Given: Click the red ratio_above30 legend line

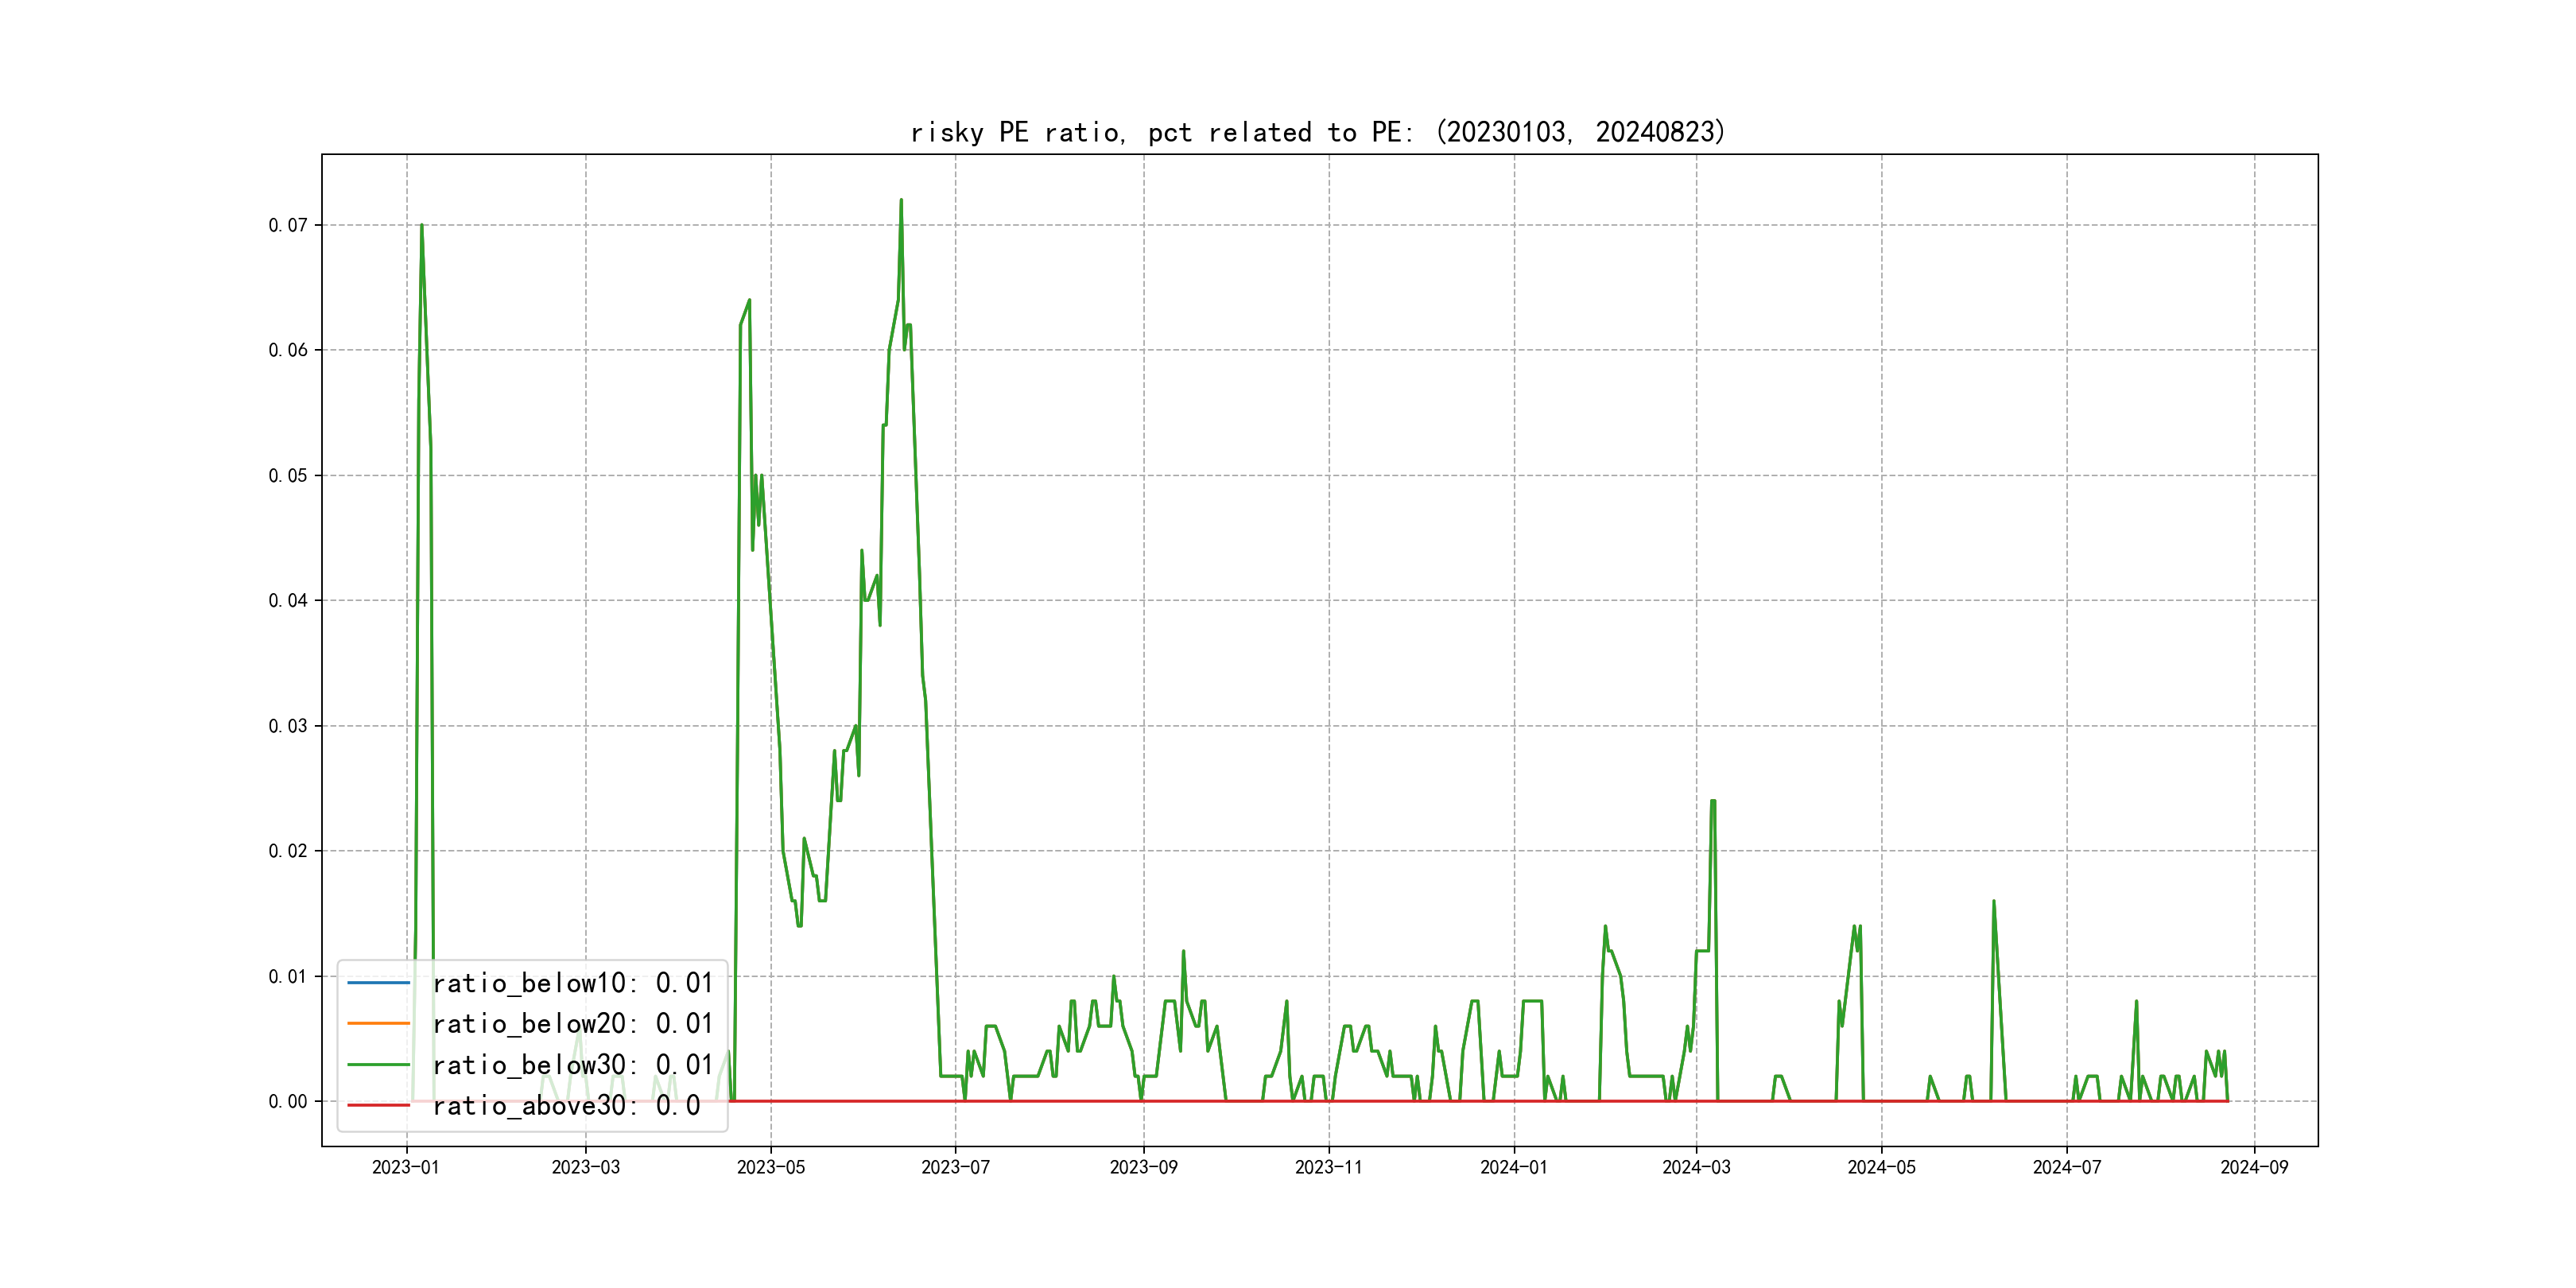Looking at the screenshot, I should (378, 1106).
